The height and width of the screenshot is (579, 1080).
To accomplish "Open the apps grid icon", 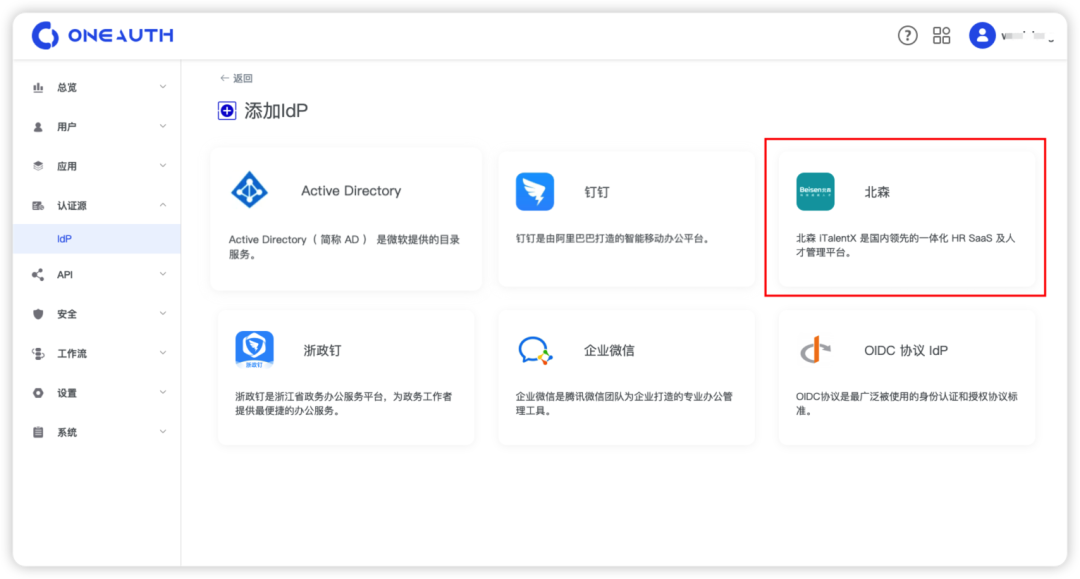I will 941,35.
